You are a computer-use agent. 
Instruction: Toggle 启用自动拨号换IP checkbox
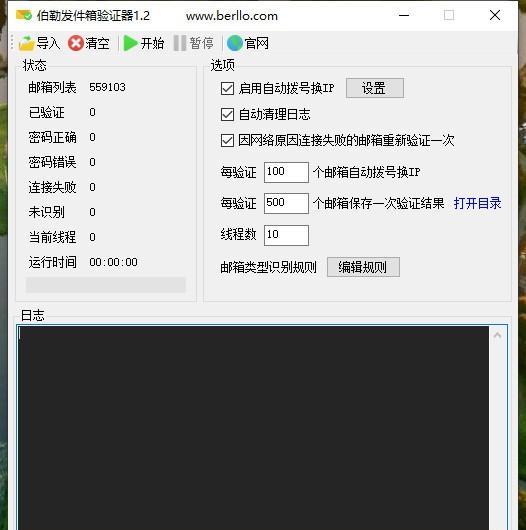(x=227, y=89)
